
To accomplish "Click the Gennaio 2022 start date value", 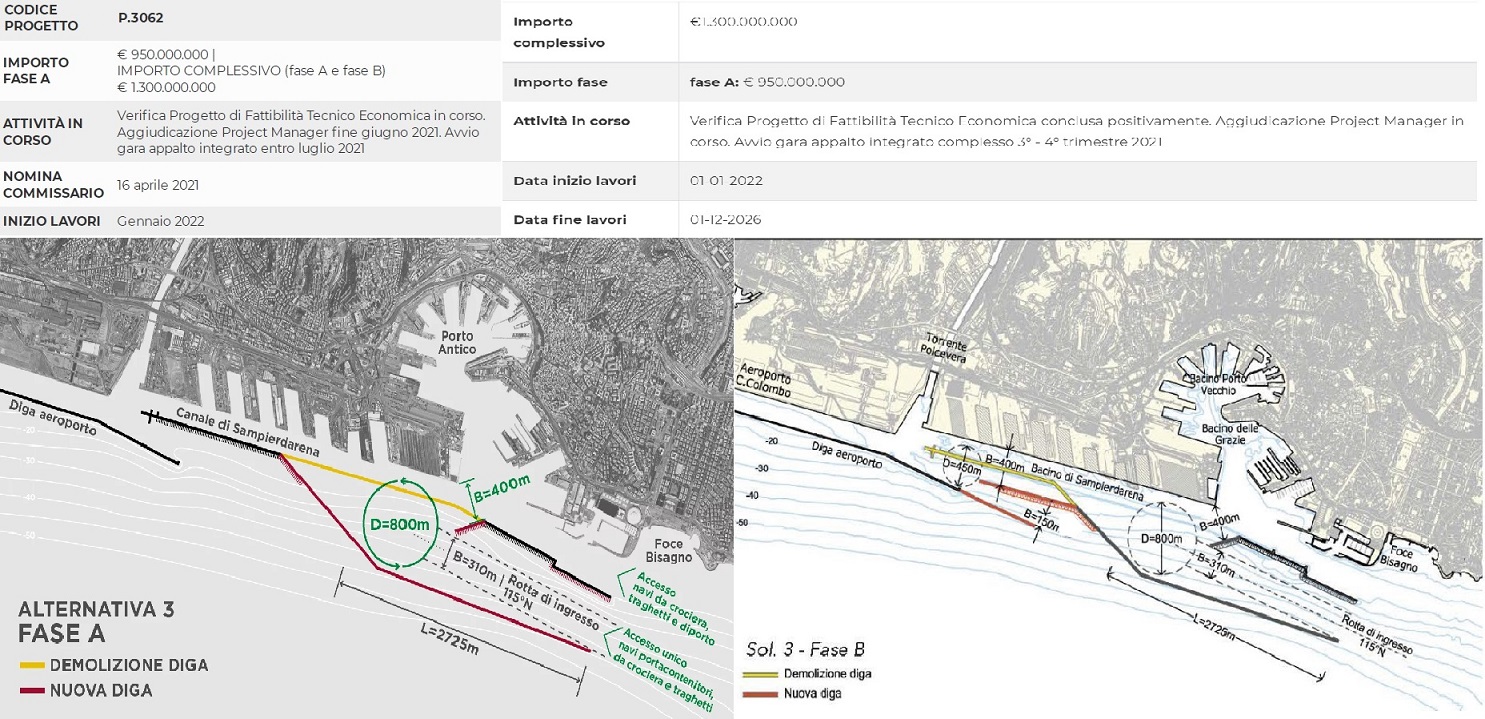I will pos(160,221).
